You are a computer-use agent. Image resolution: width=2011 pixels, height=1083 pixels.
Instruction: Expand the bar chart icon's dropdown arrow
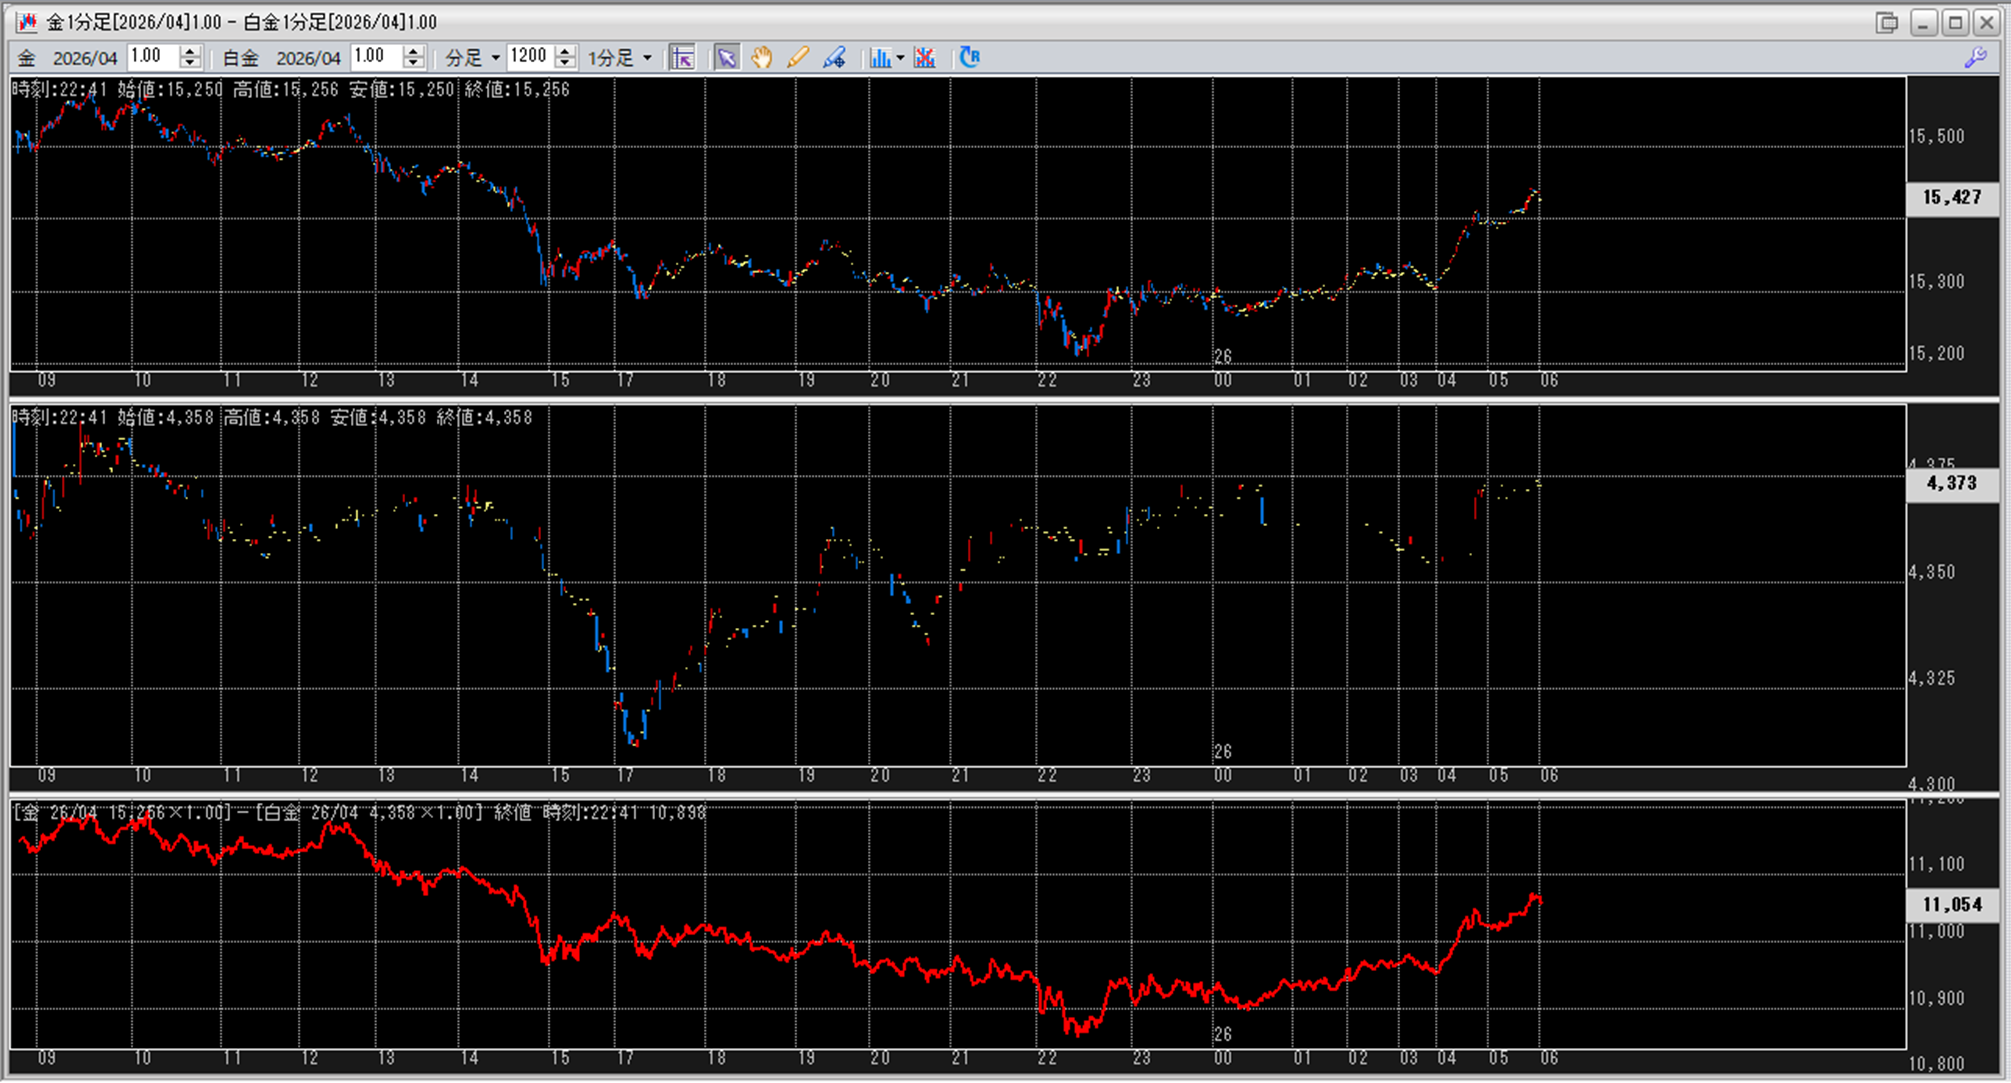click(900, 58)
